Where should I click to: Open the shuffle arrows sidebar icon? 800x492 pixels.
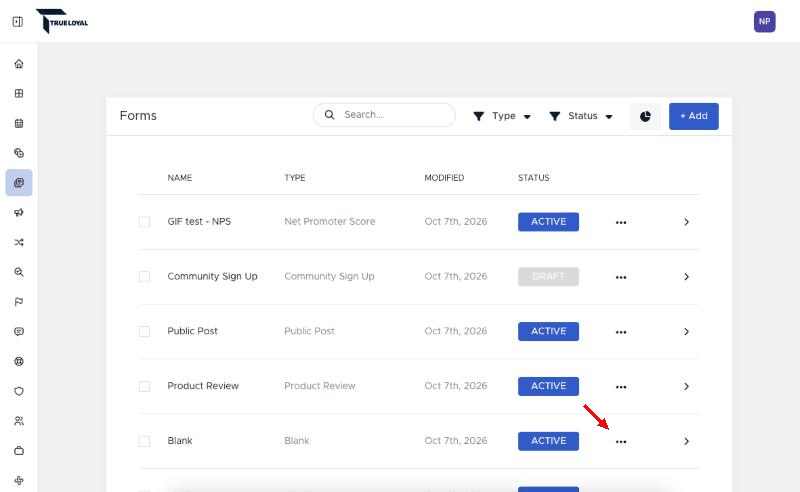pyautogui.click(x=19, y=242)
